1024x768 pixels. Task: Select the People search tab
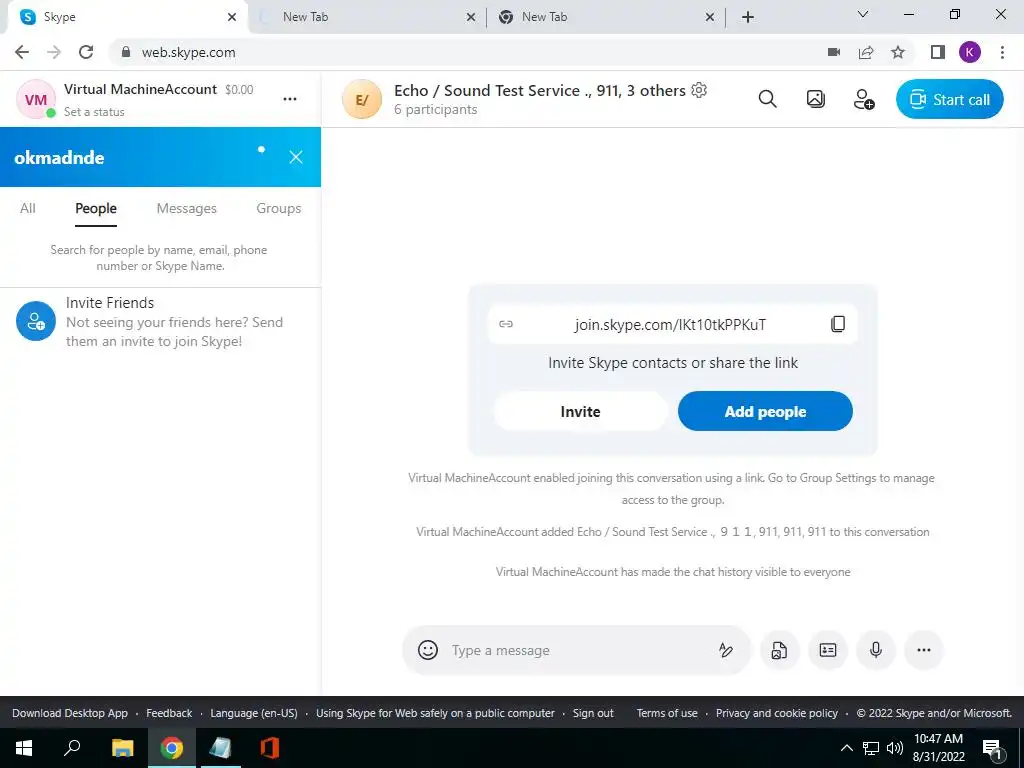click(x=96, y=208)
